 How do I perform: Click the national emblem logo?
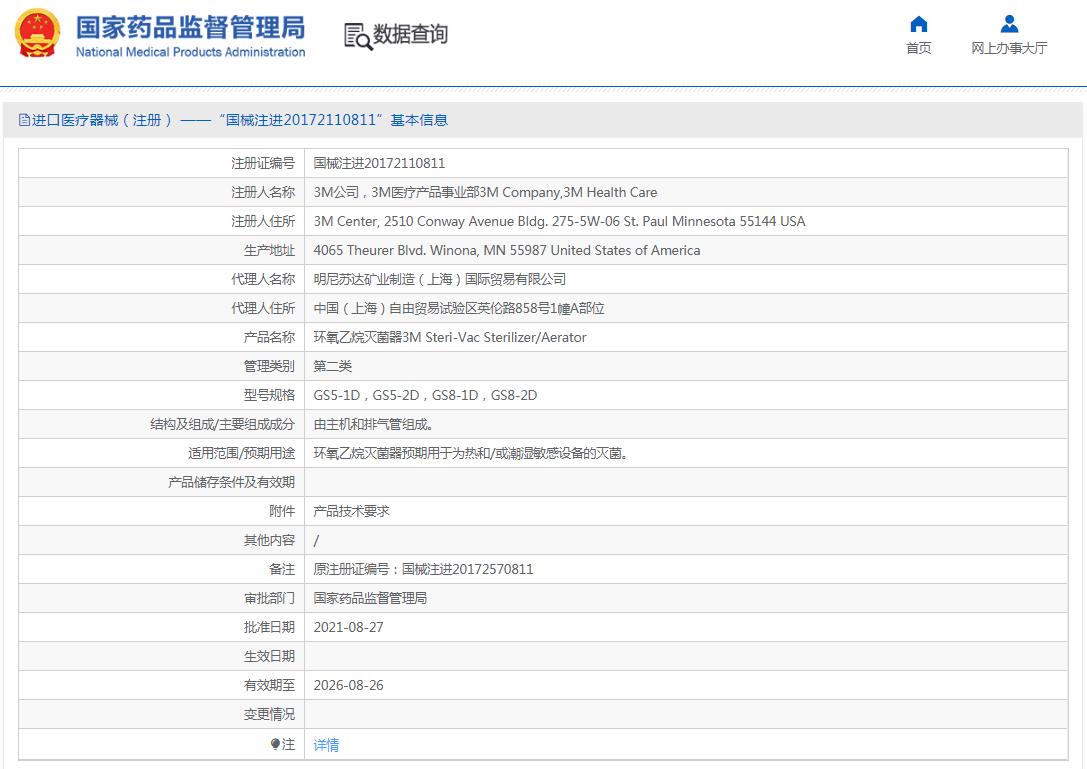(37, 33)
